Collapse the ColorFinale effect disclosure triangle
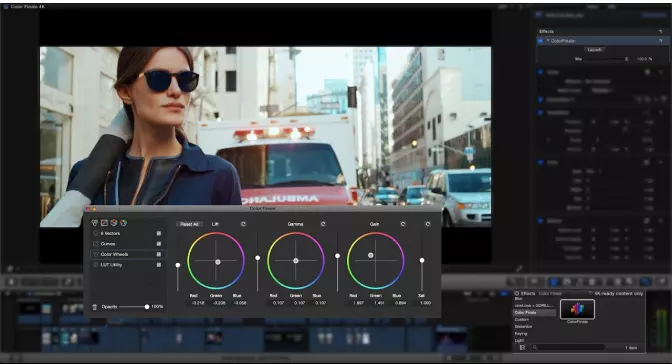The width and height of the screenshot is (672, 364). [x=548, y=41]
